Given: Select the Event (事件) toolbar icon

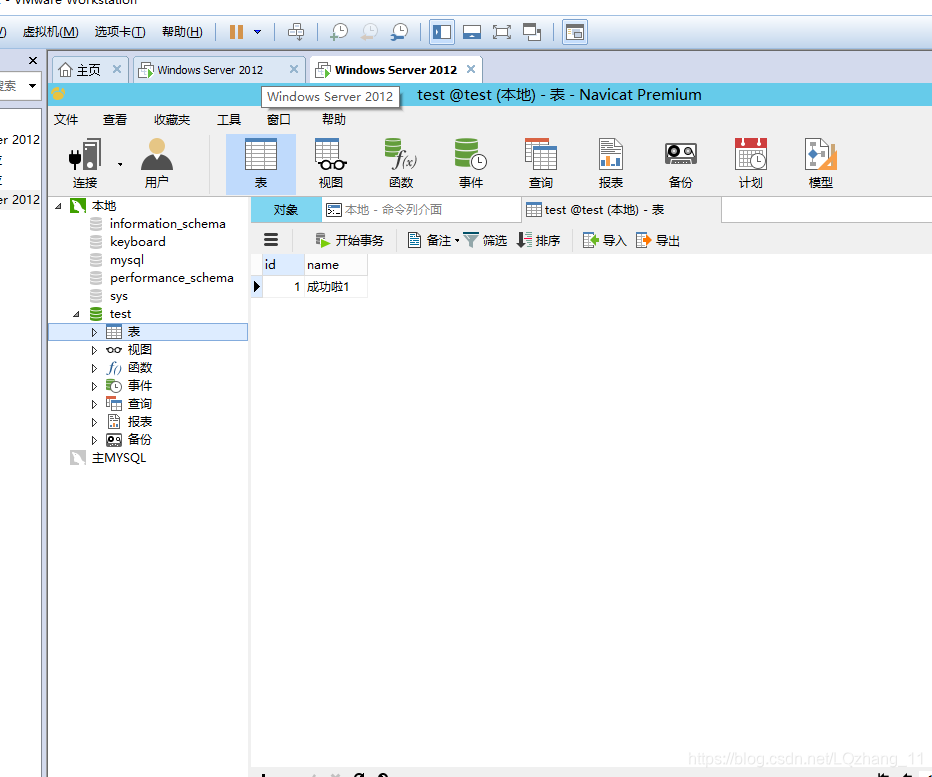Looking at the screenshot, I should pyautogui.click(x=471, y=163).
